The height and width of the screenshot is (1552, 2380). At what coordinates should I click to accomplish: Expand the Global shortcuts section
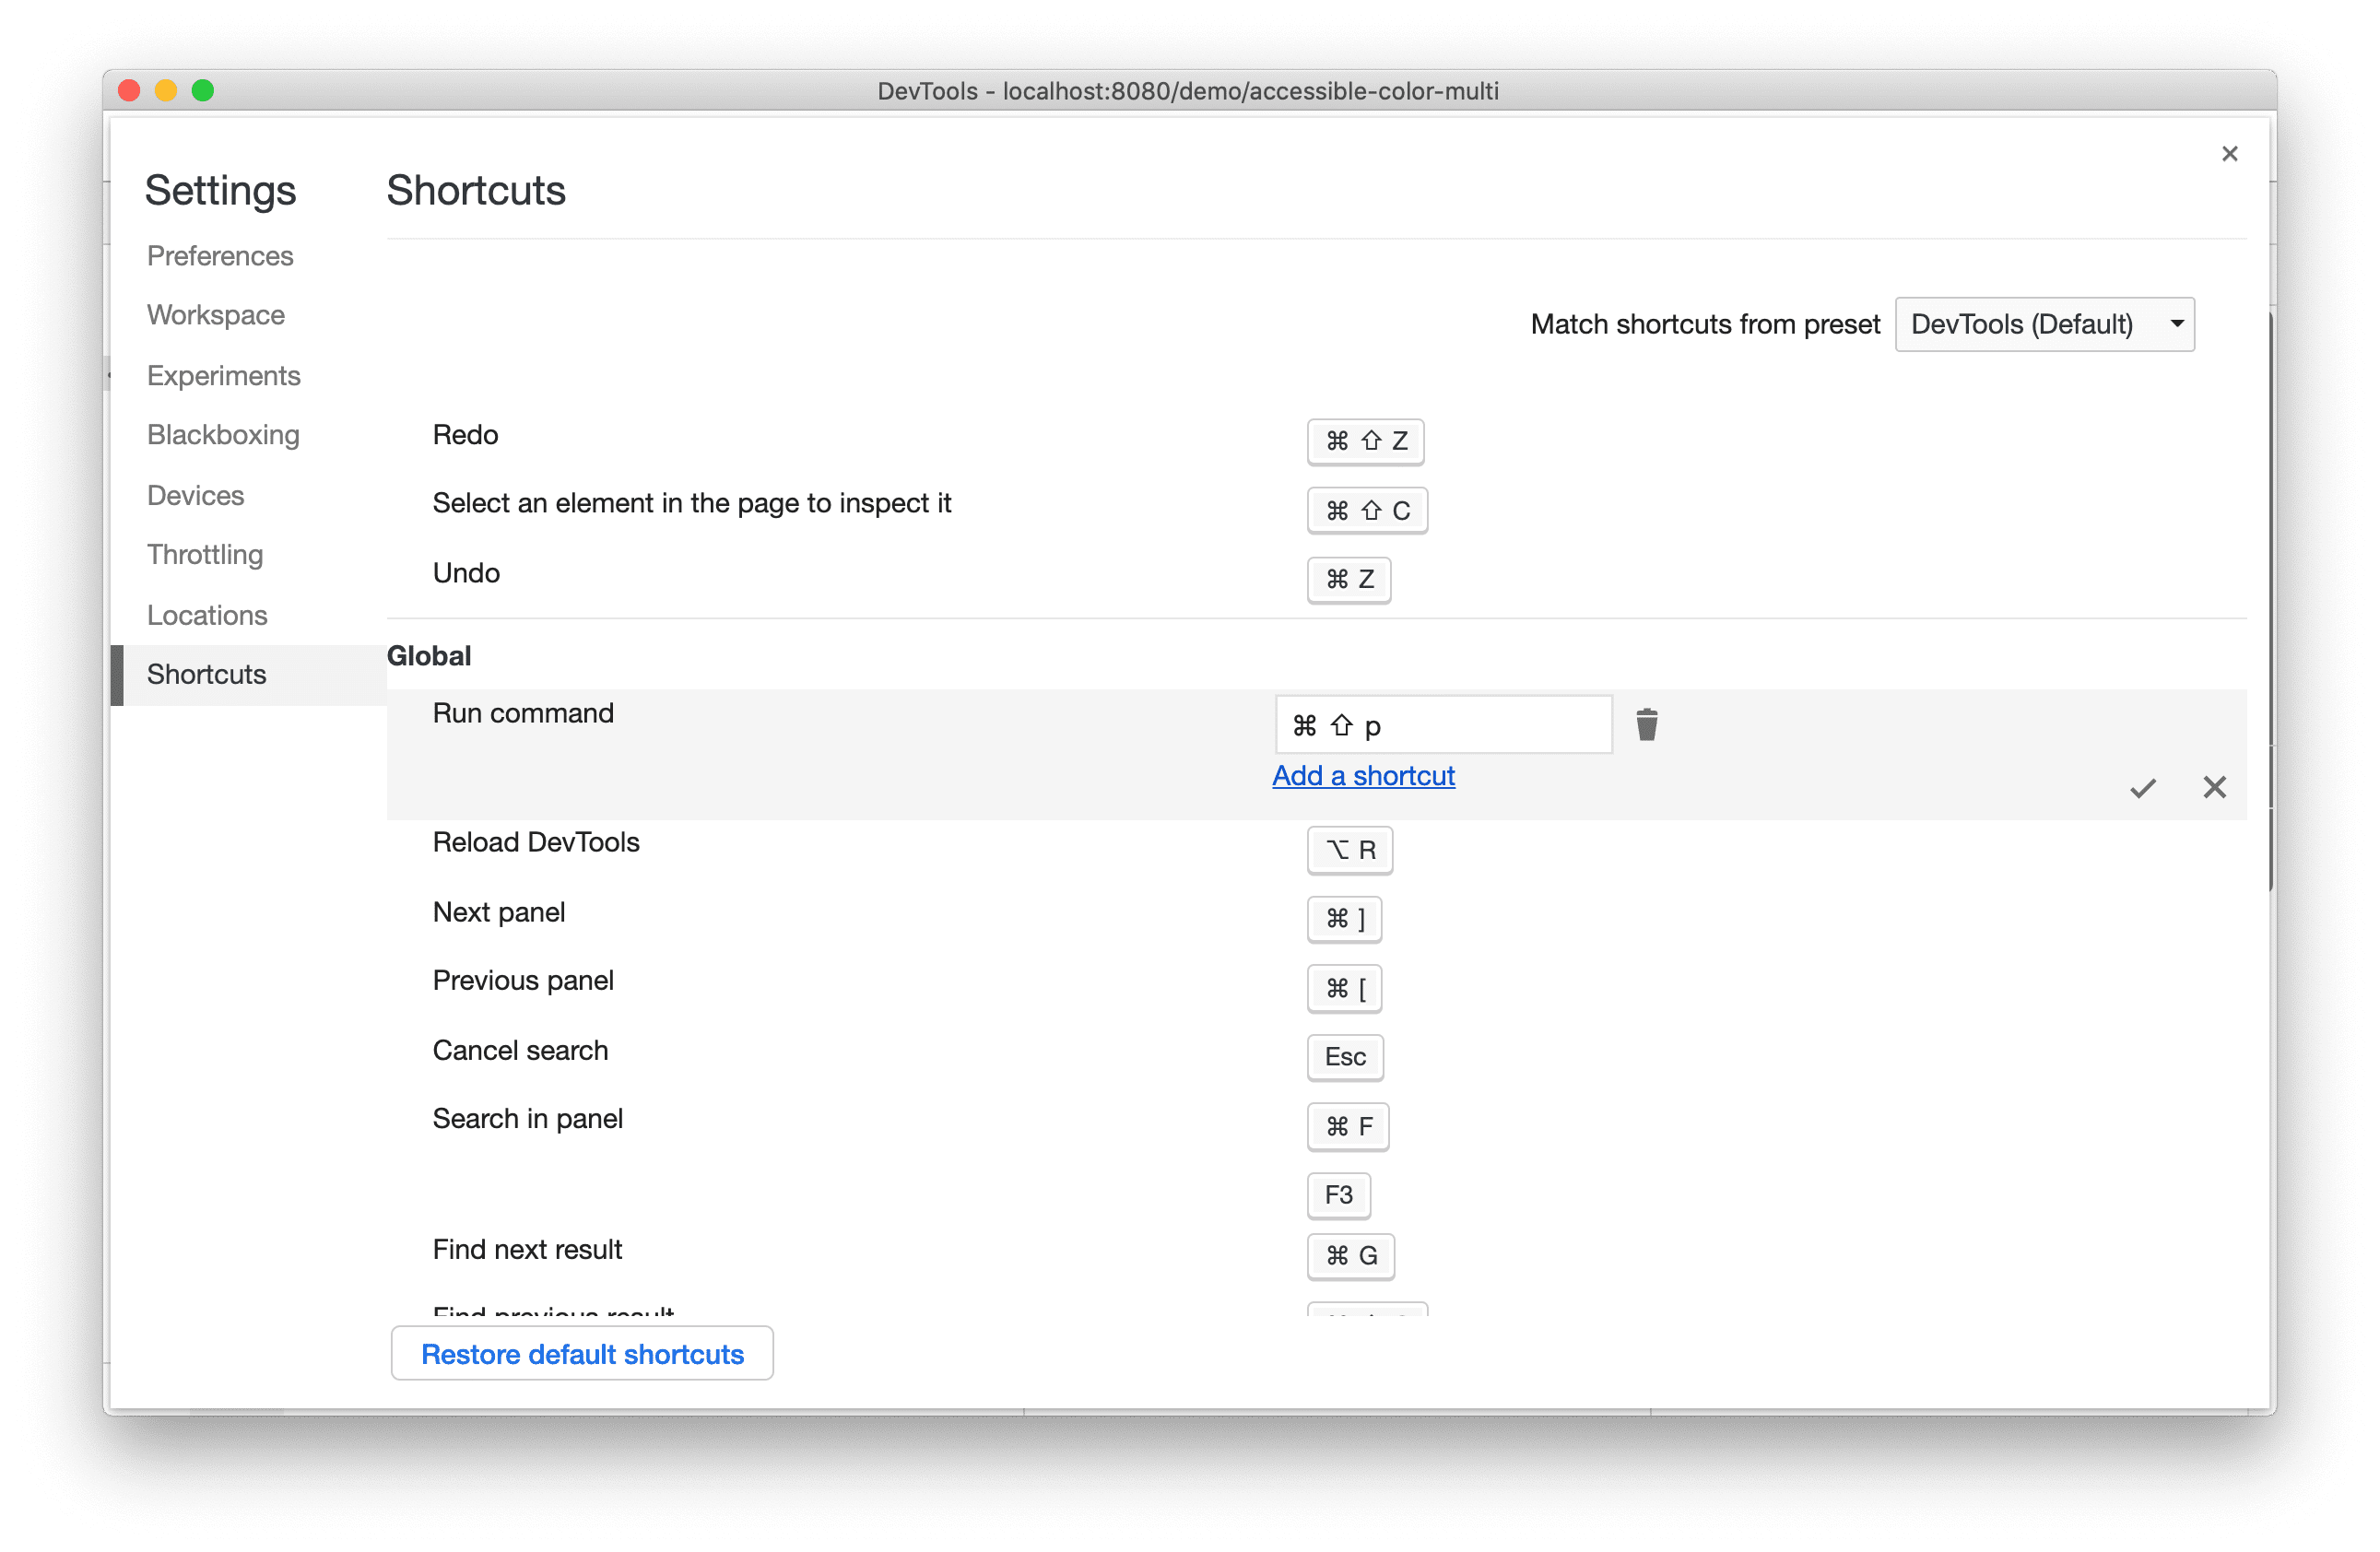tap(429, 653)
